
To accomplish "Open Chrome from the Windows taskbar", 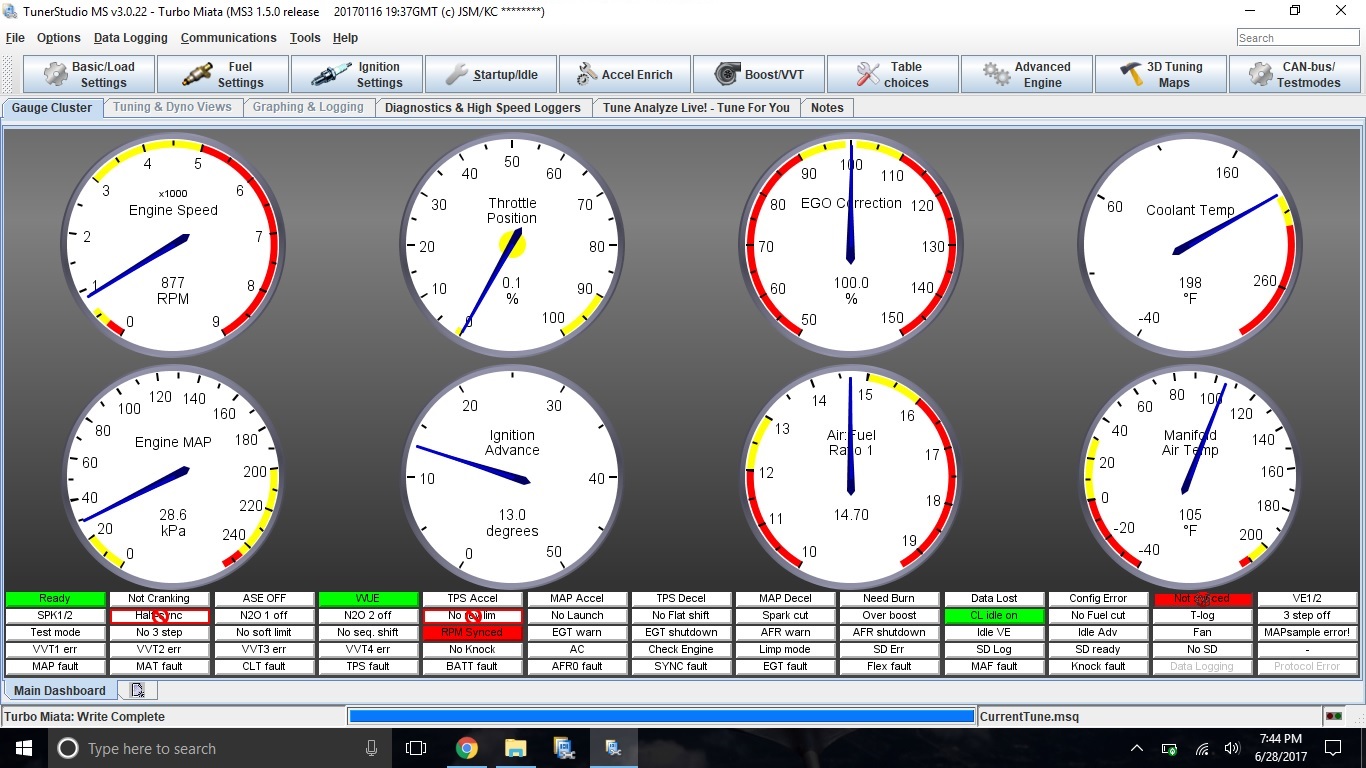I will pyautogui.click(x=466, y=748).
